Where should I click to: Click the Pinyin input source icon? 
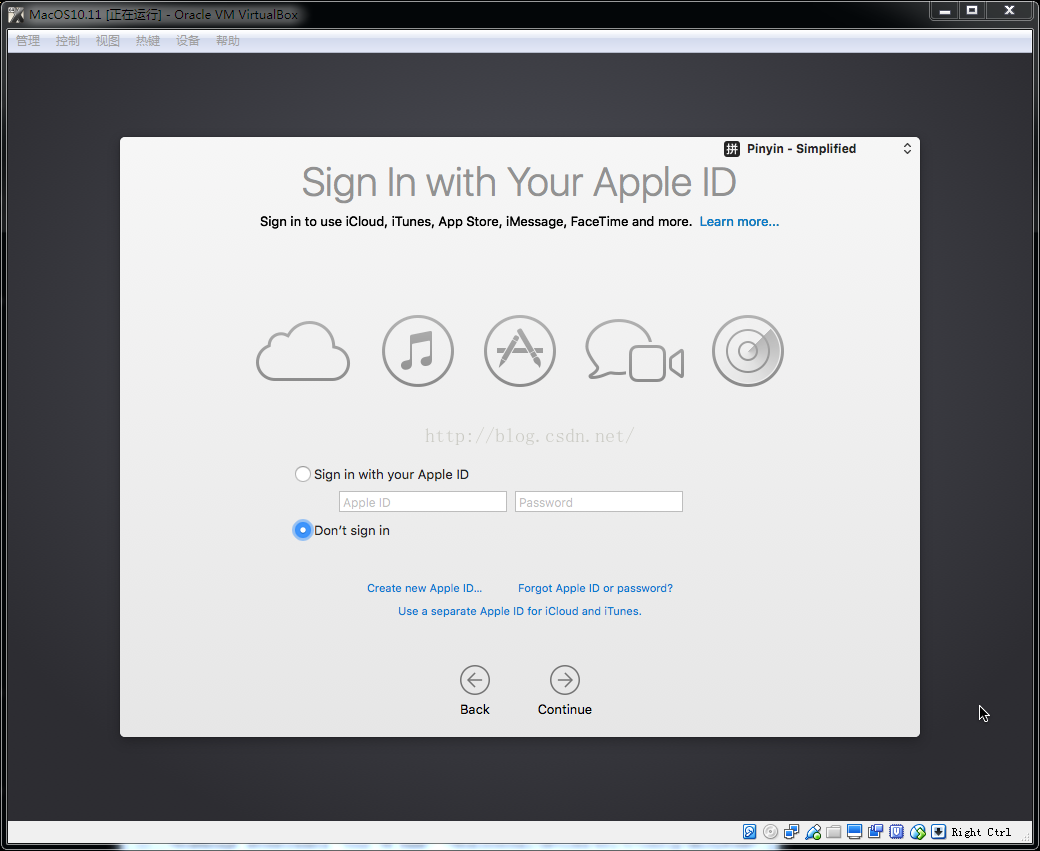[732, 149]
